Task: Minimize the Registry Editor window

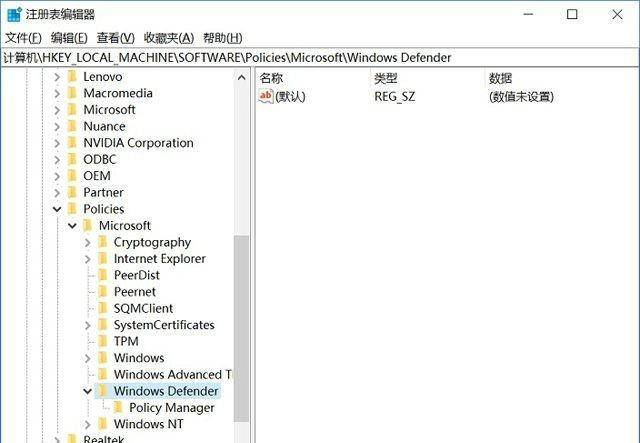Action: click(x=528, y=14)
